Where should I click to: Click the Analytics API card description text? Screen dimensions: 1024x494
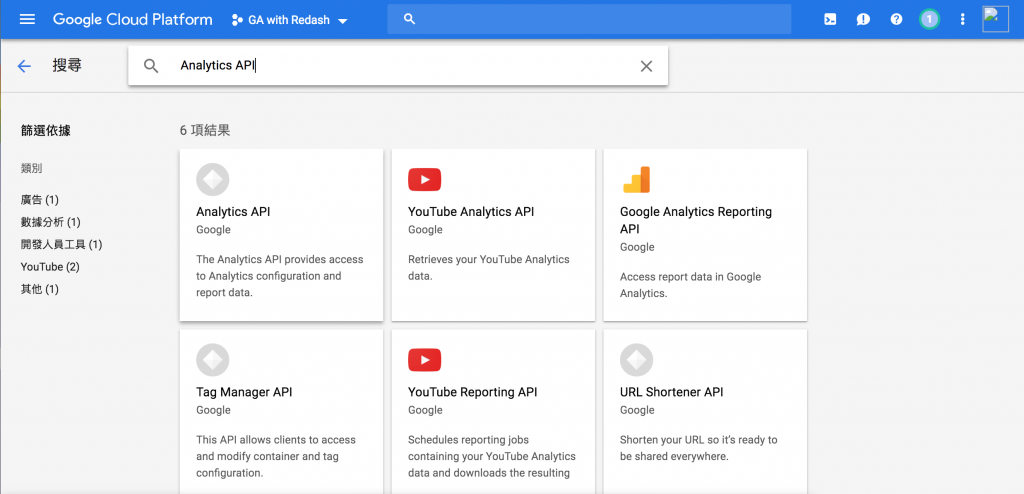[x=280, y=276]
